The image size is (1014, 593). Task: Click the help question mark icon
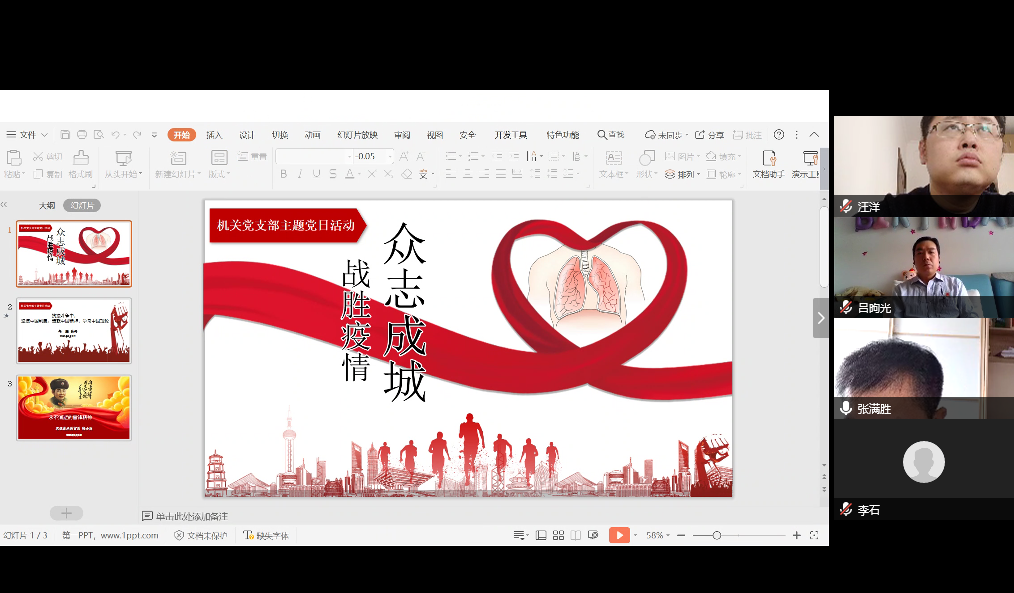pos(779,135)
